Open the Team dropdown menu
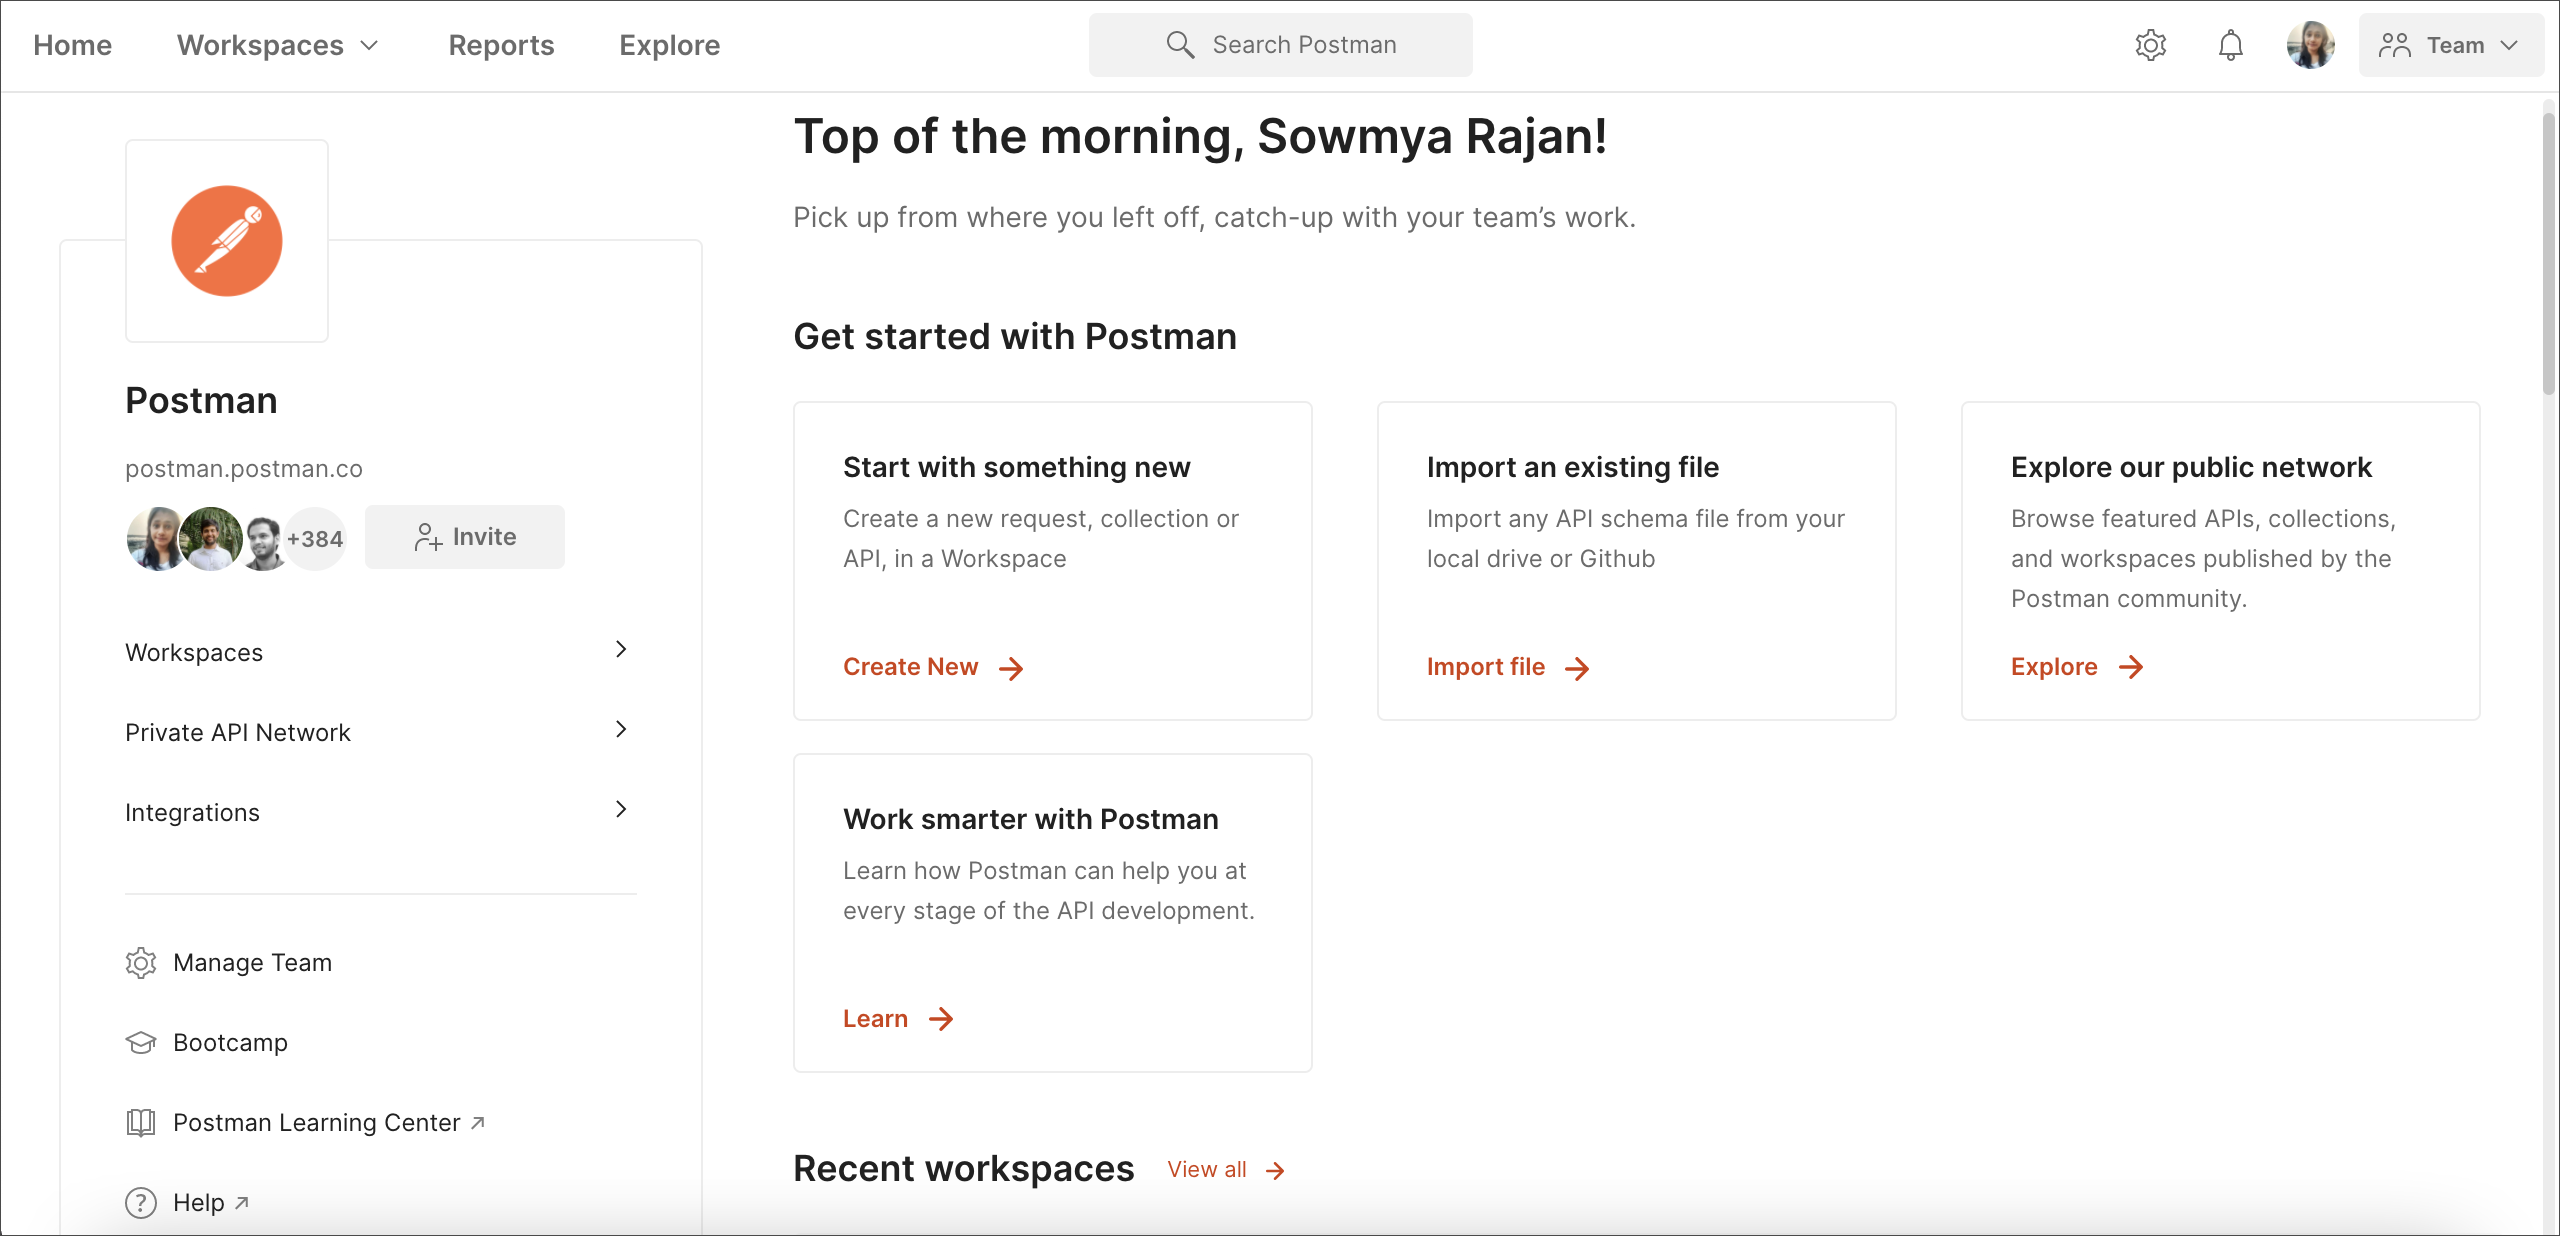This screenshot has height=1236, width=2560. (2451, 45)
